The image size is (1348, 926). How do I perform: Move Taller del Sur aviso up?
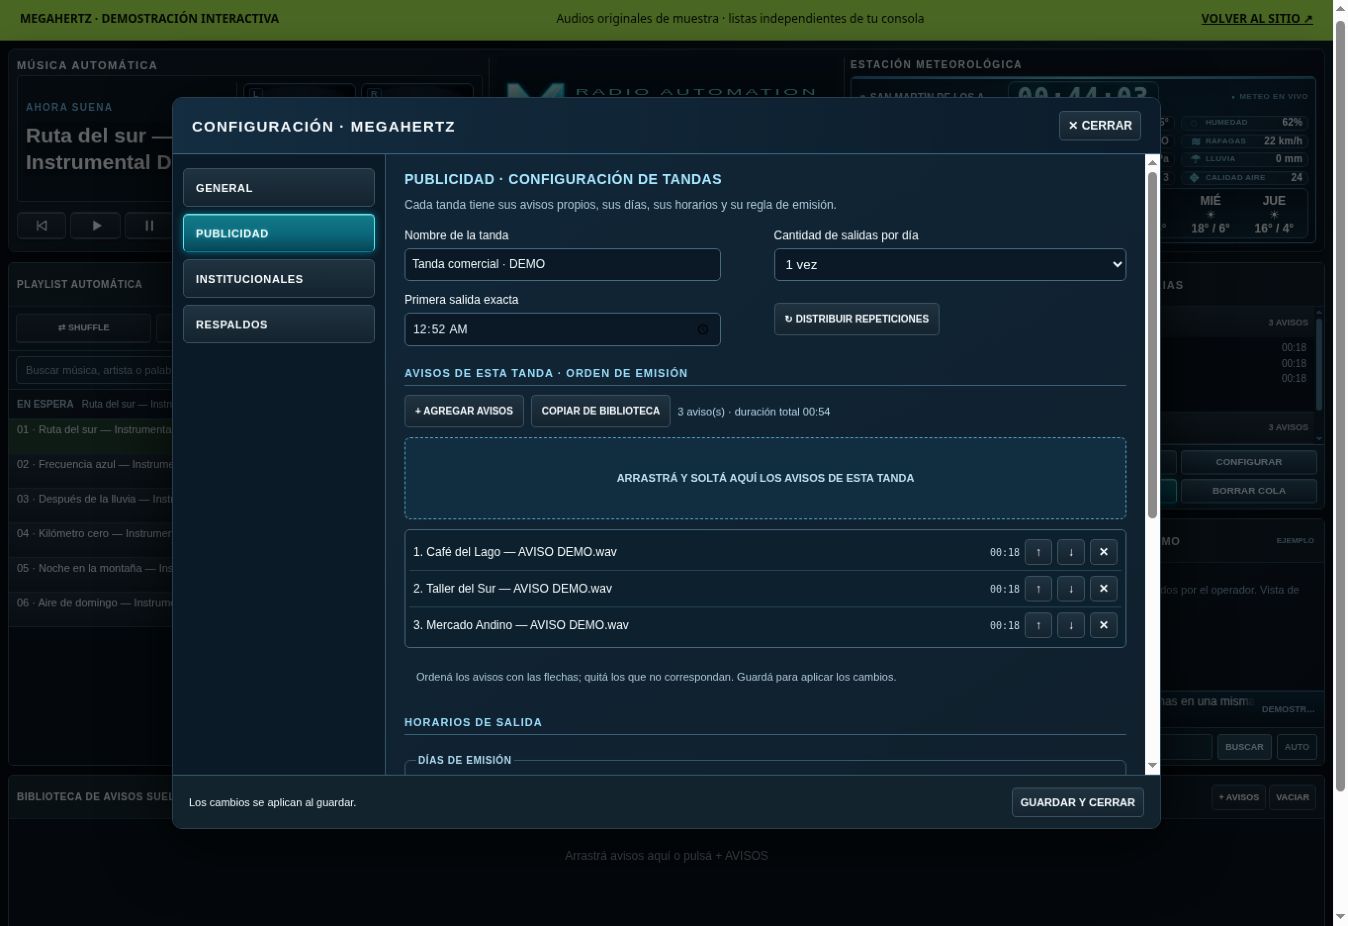pos(1038,589)
